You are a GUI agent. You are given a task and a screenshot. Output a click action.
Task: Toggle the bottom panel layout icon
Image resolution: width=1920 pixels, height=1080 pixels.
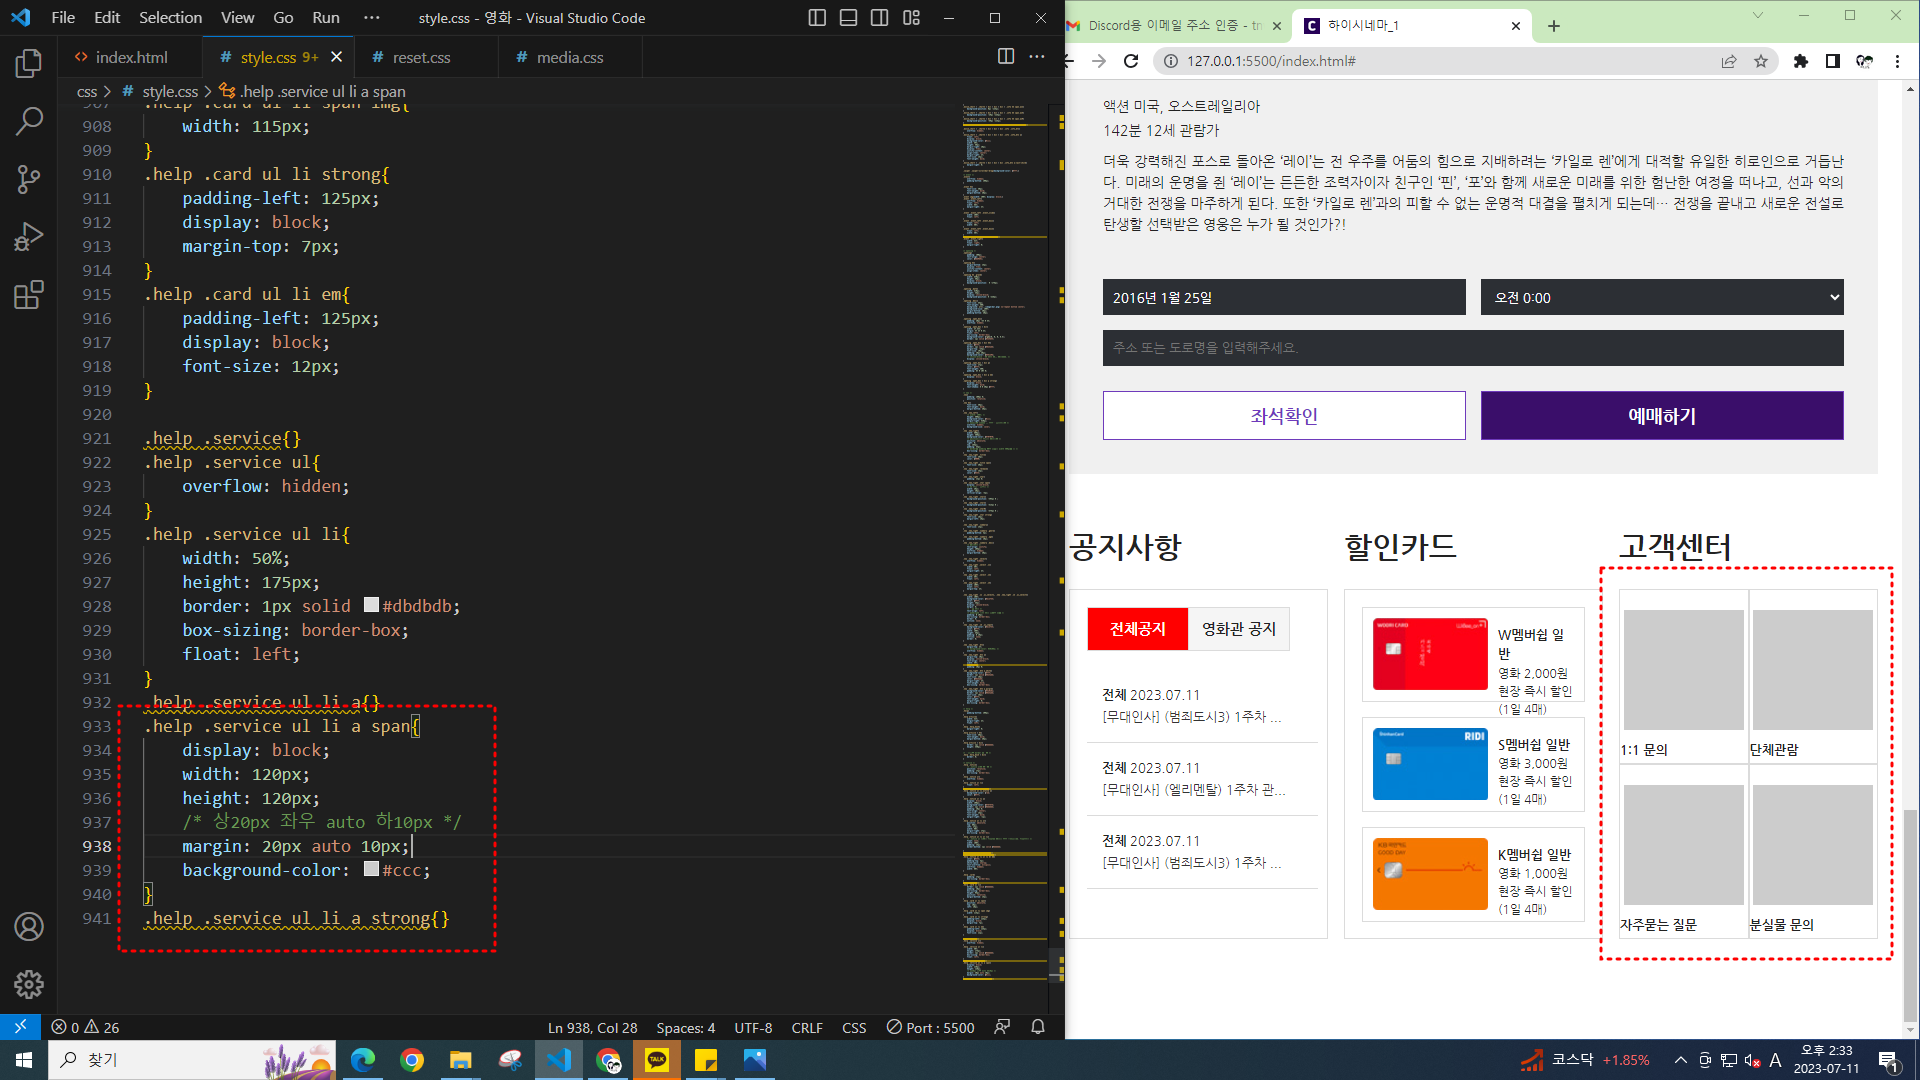(848, 18)
